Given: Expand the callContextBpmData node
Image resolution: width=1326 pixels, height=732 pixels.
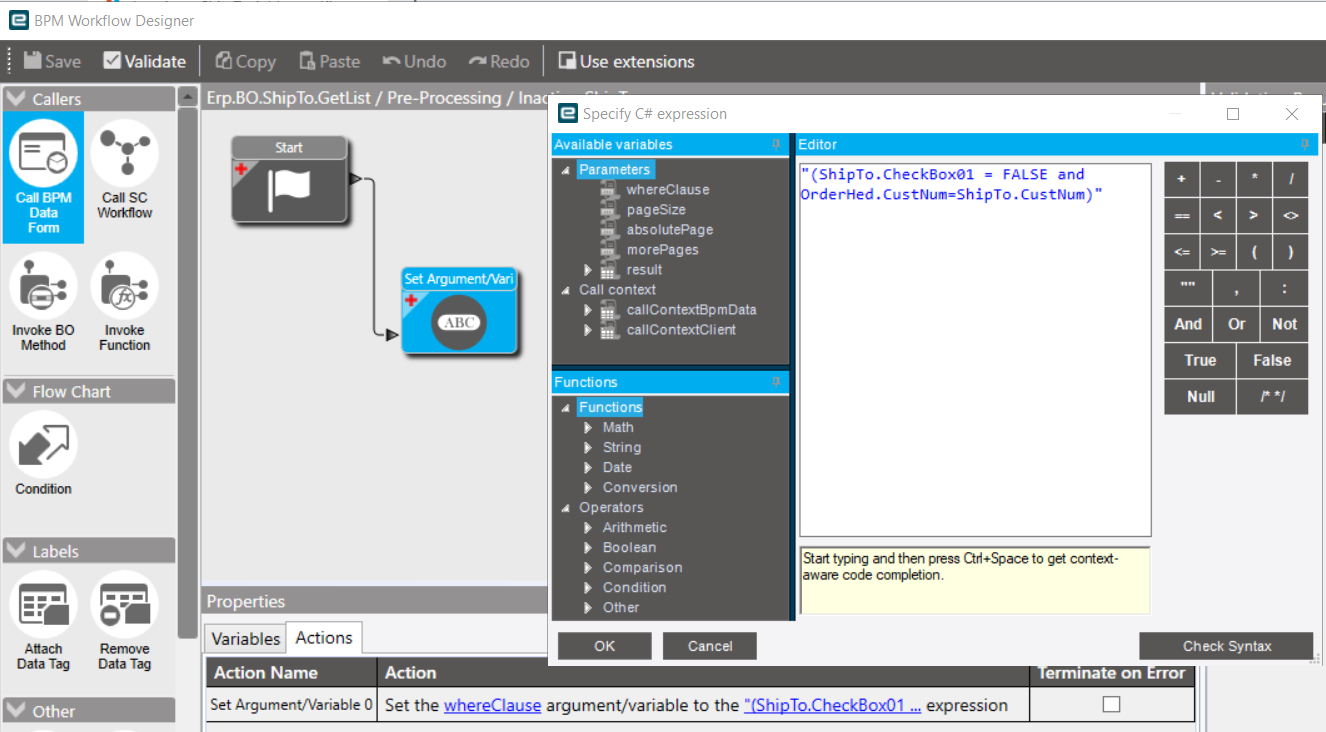Looking at the screenshot, I should coord(588,310).
